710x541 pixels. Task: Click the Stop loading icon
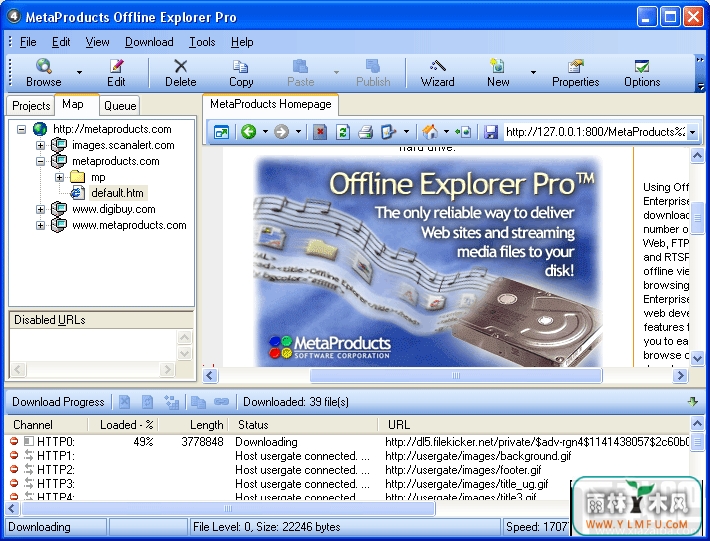(320, 132)
